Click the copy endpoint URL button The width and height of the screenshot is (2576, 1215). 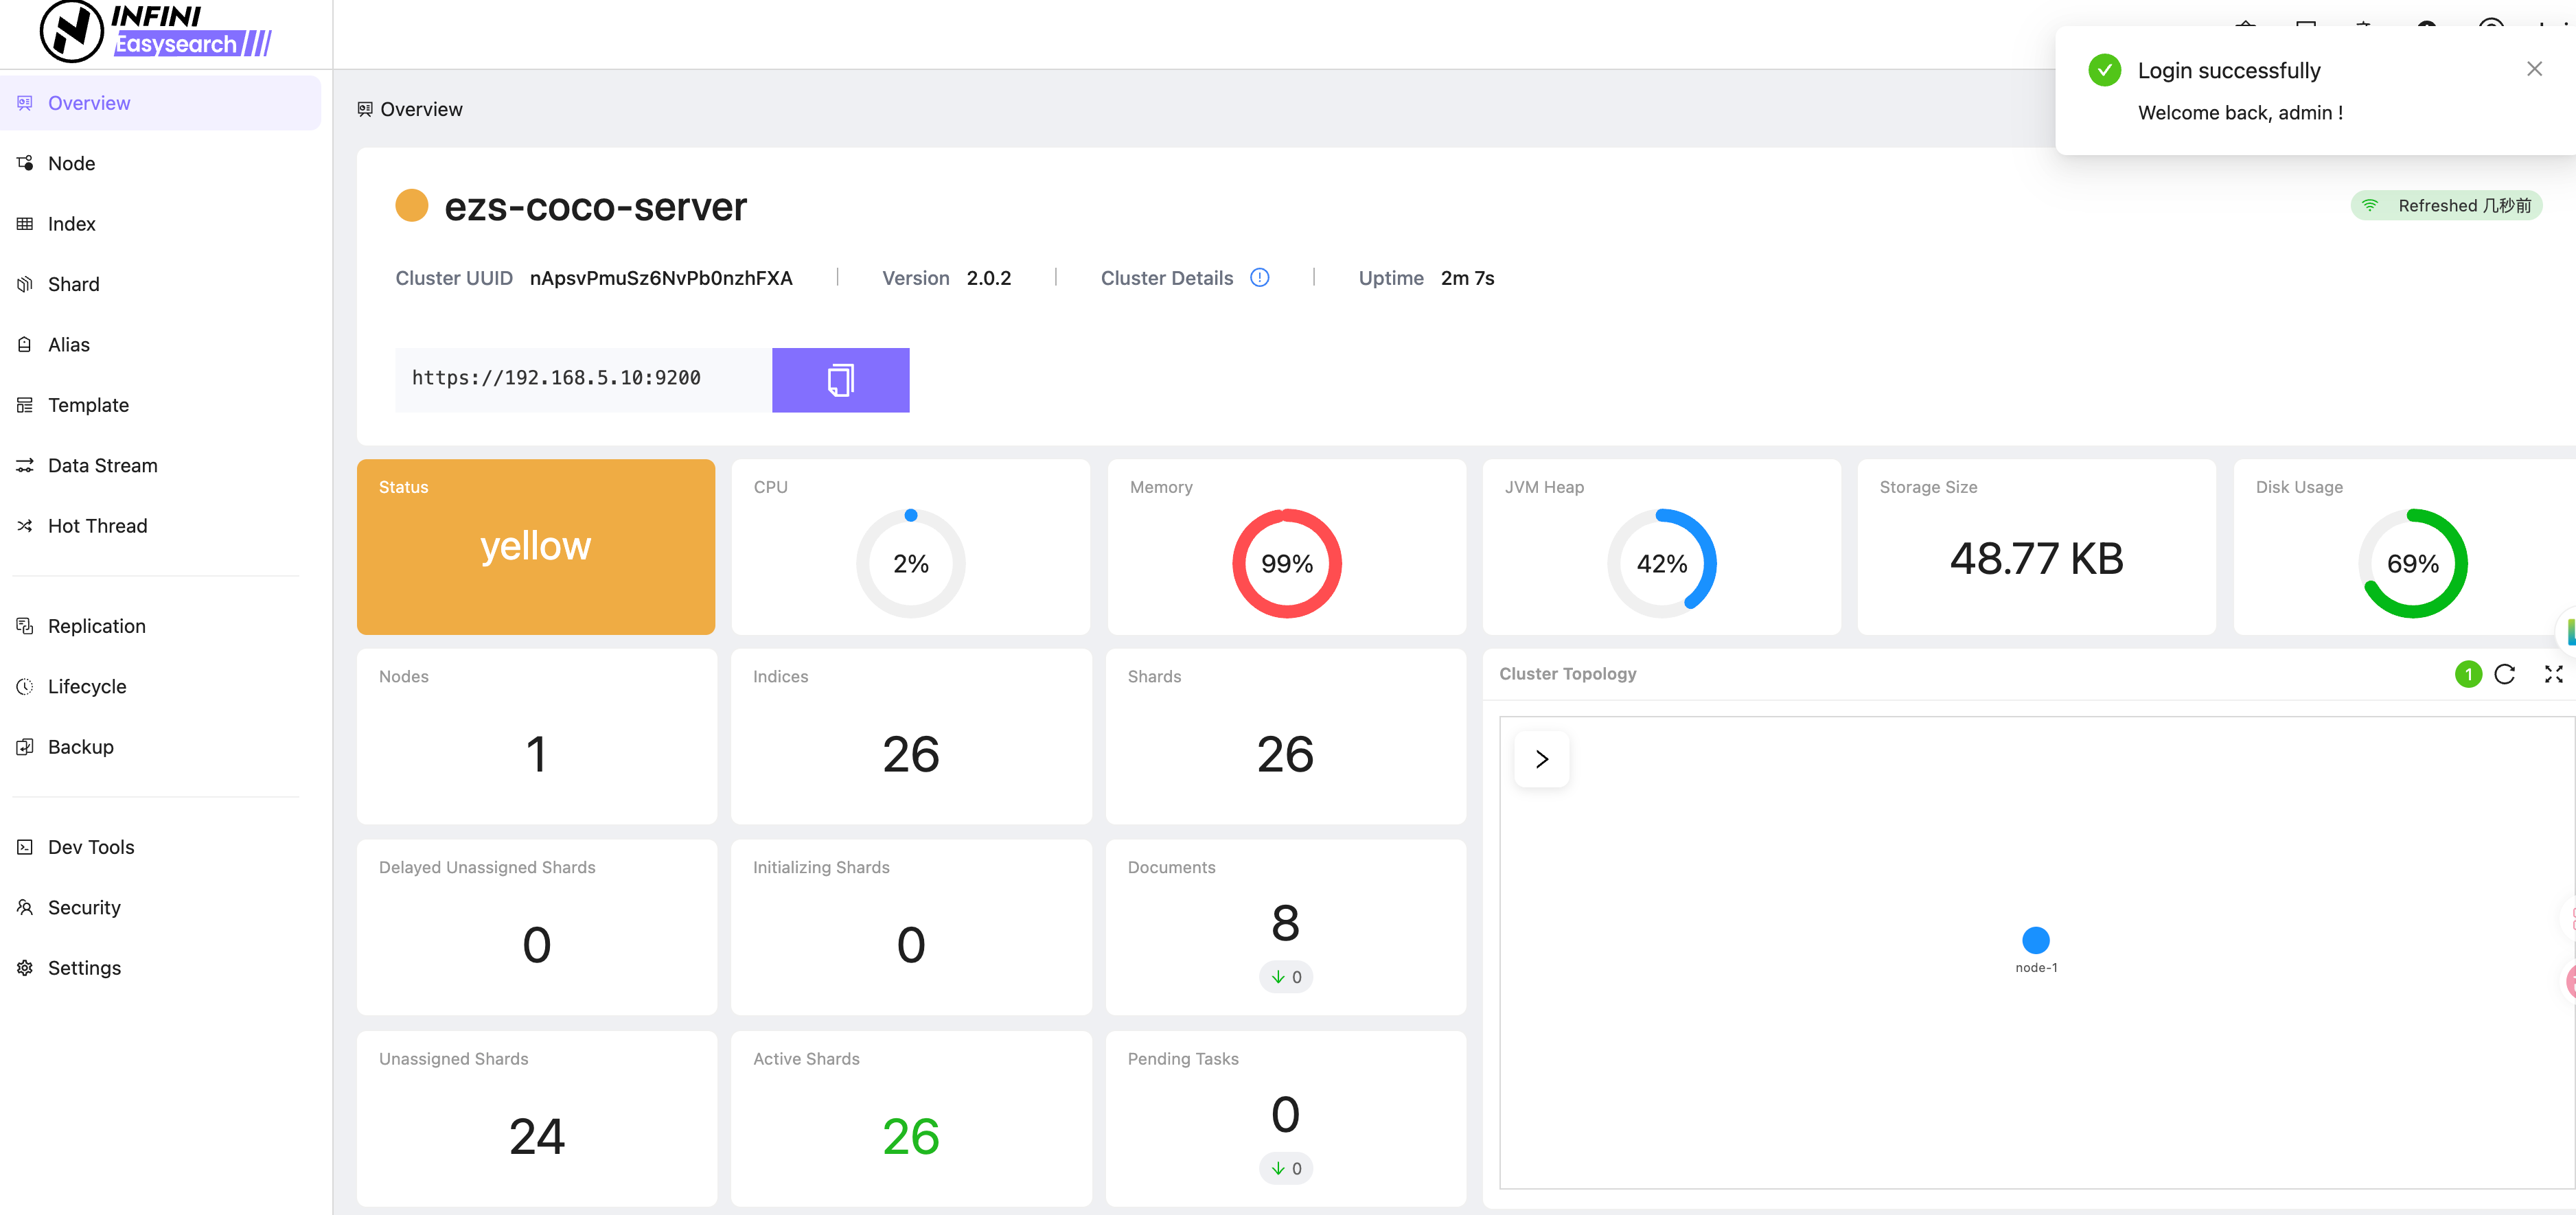pyautogui.click(x=840, y=379)
